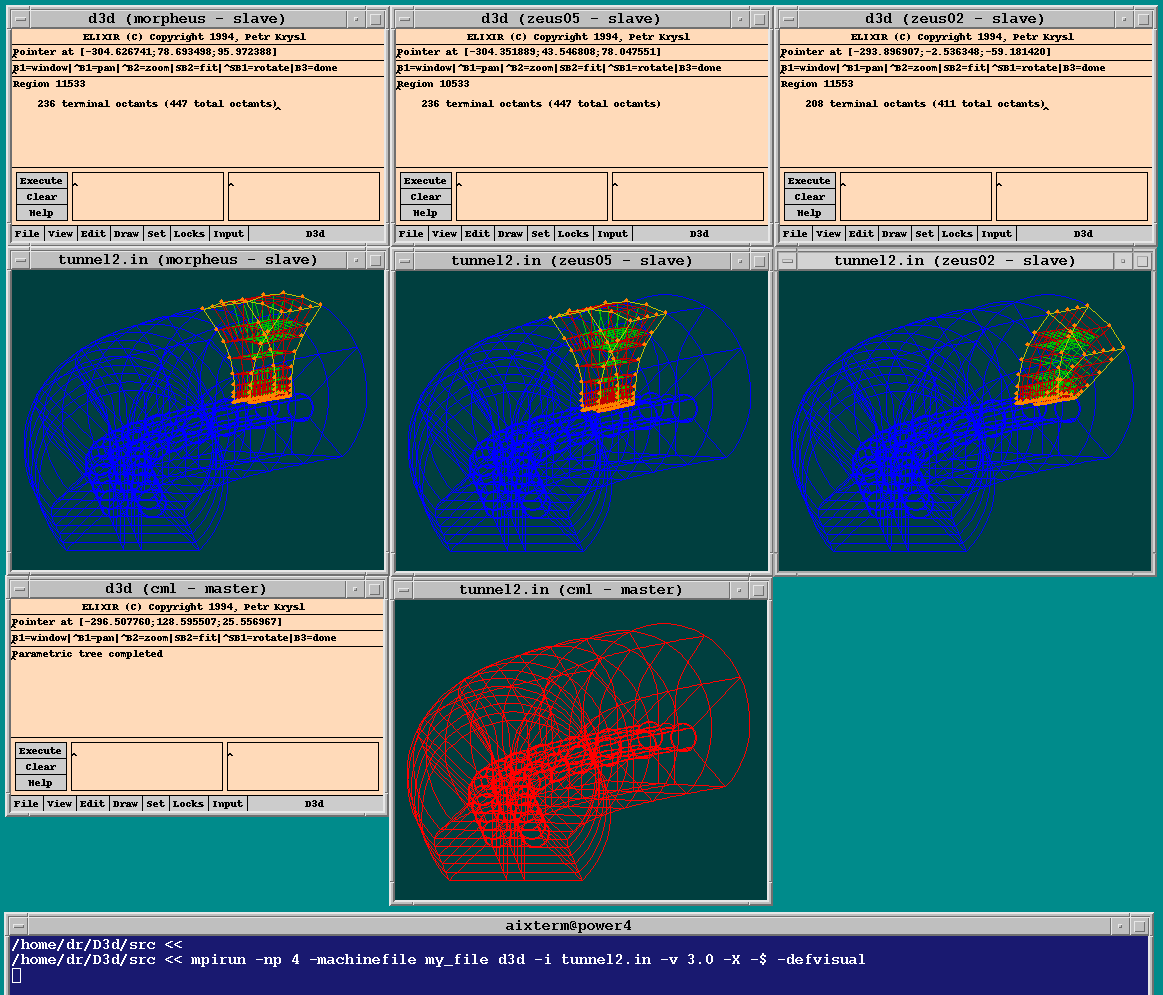Image resolution: width=1163 pixels, height=995 pixels.
Task: Open Draw menu in d3d cml master window
Action: coord(125,804)
